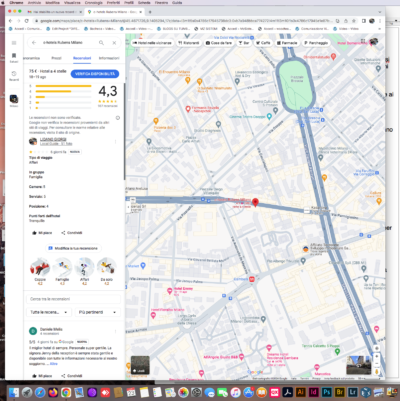Open Safari in the Dock
400x401 pixels.
(40, 392)
